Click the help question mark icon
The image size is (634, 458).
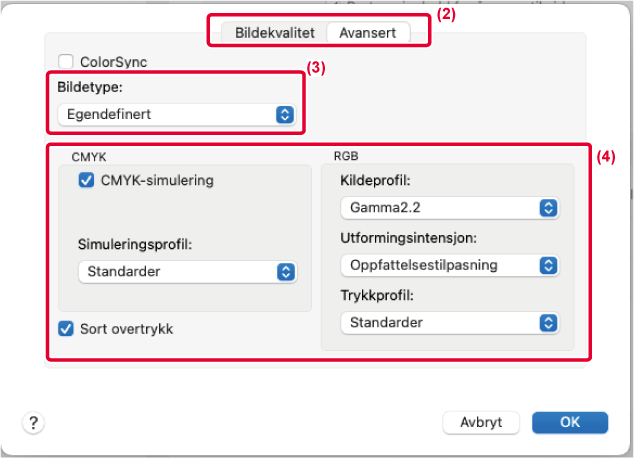pos(34,423)
